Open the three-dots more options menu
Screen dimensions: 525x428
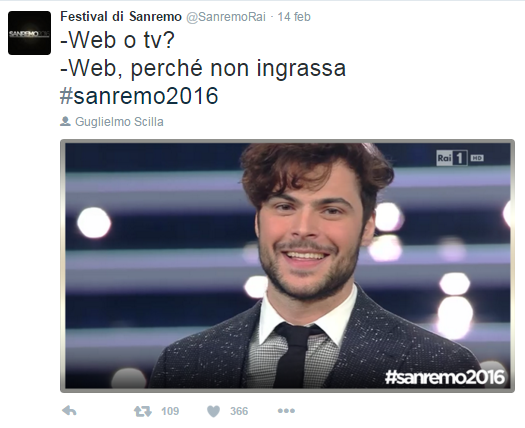click(x=286, y=411)
